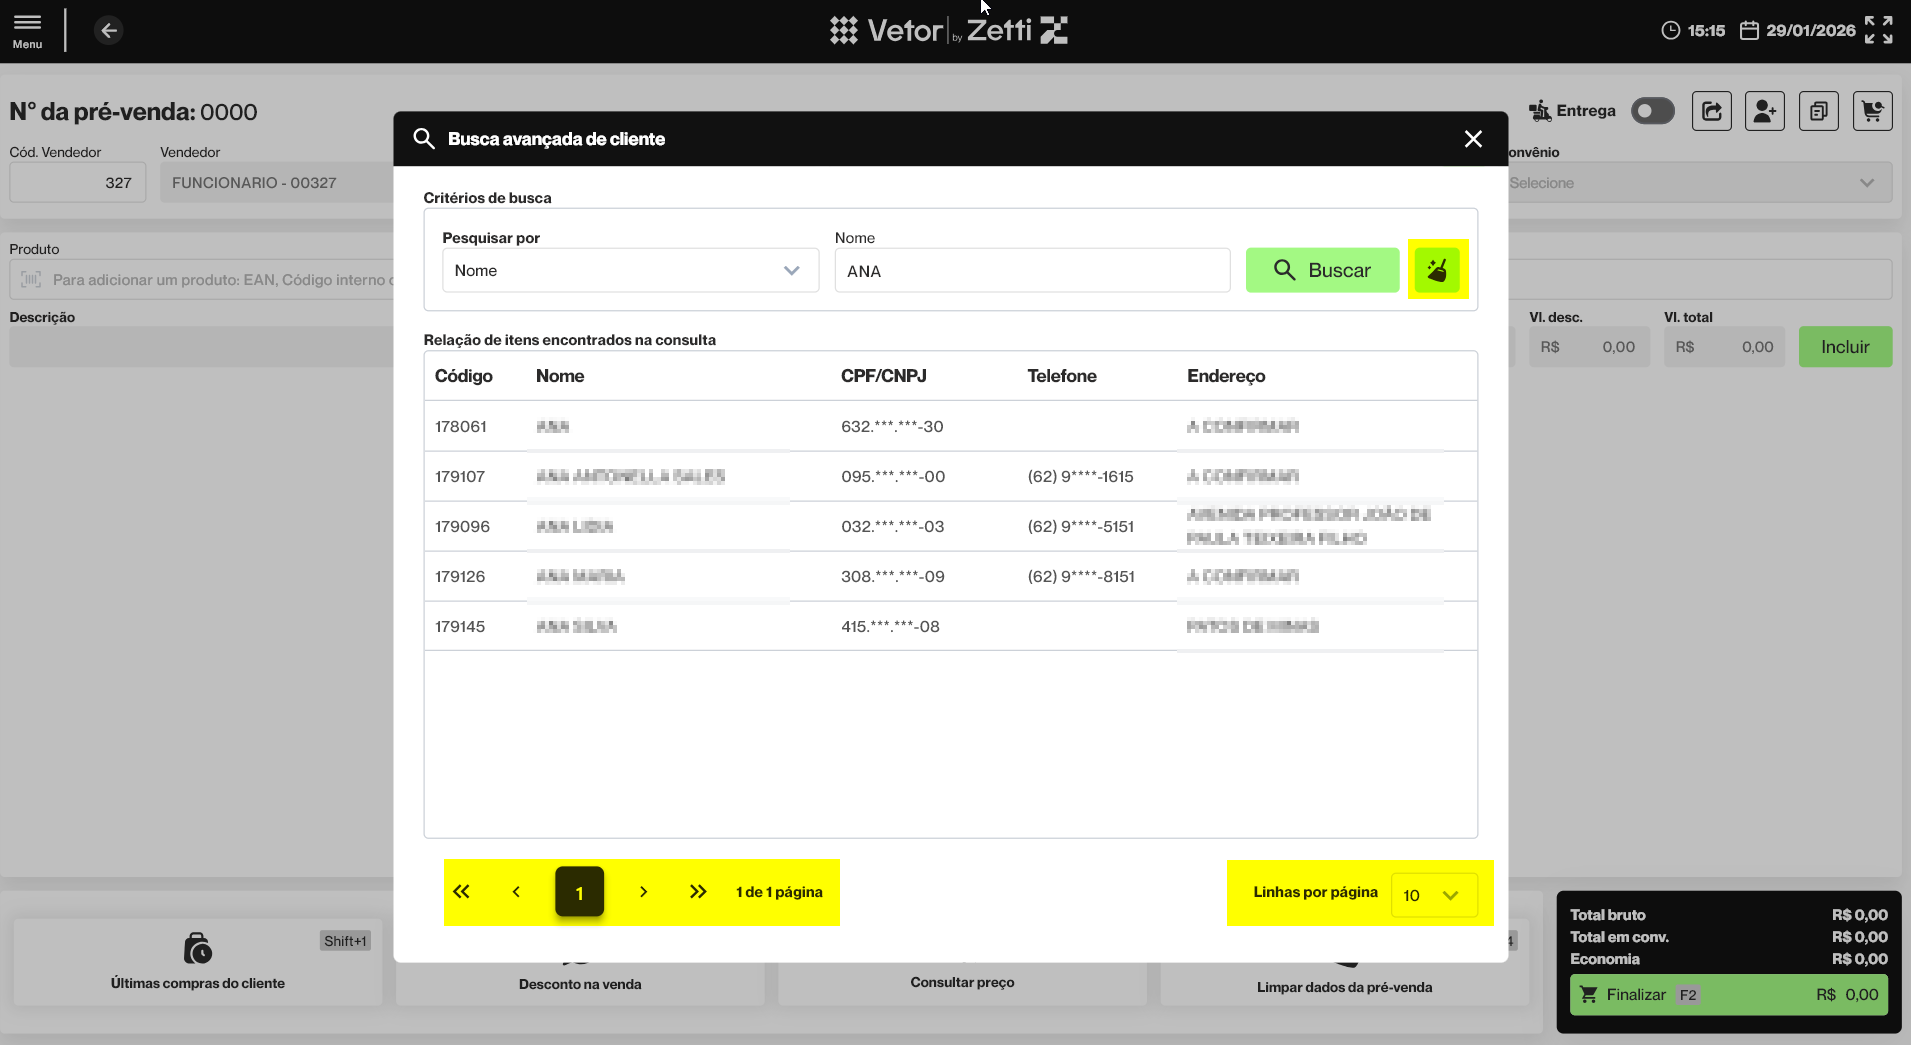
Task: Enable the Entrega toggle
Action: [x=1652, y=111]
